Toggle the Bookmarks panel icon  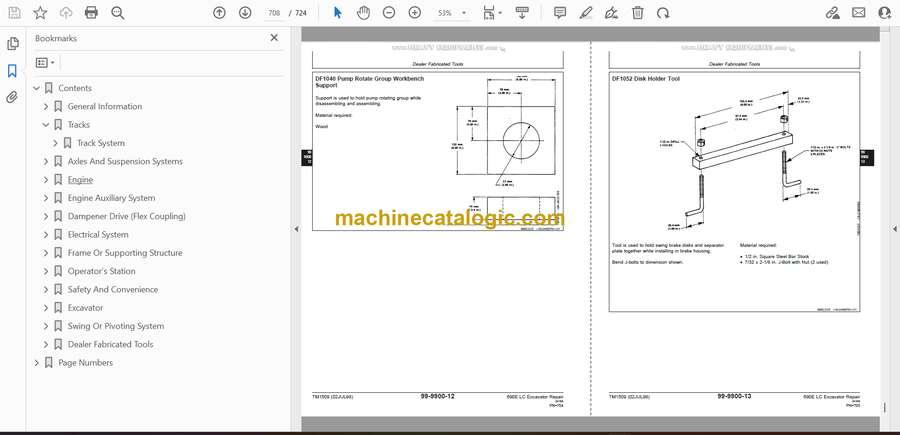coord(12,71)
